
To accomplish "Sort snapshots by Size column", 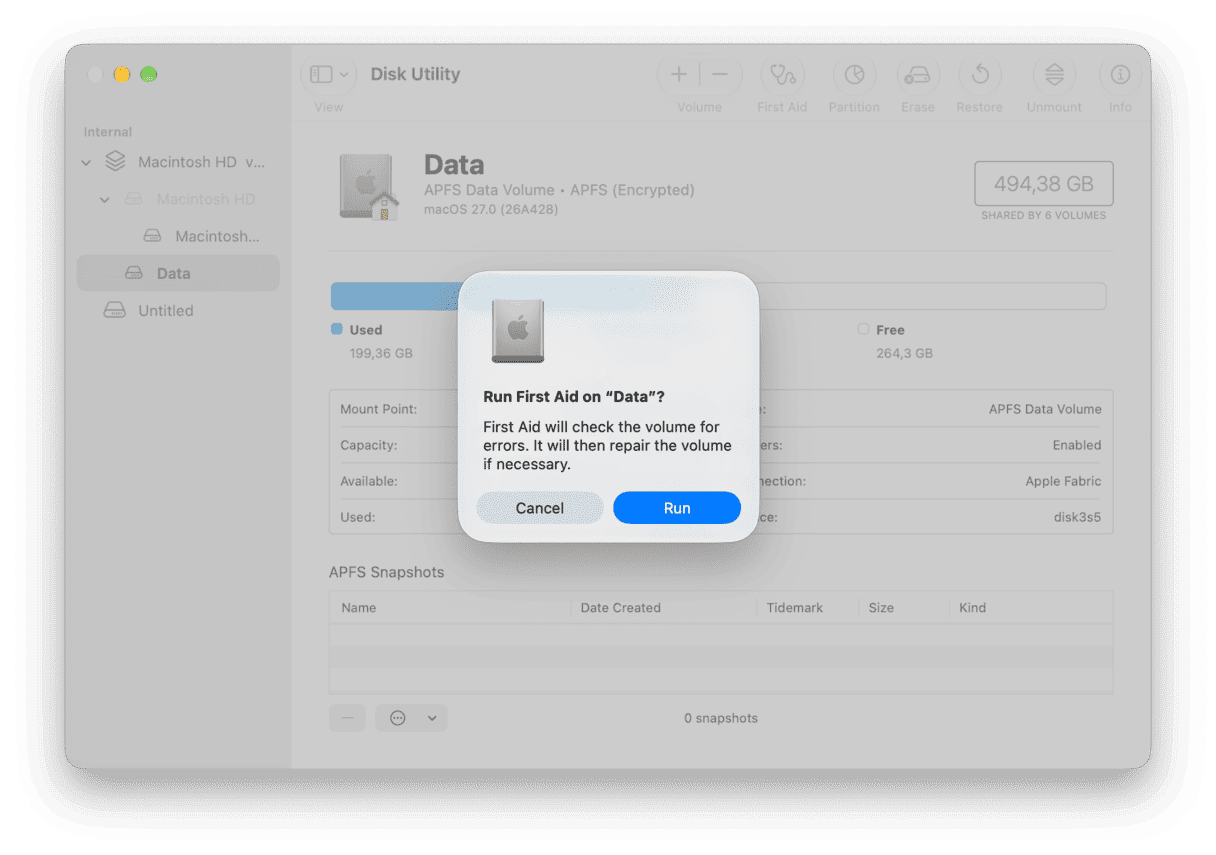I will coord(881,607).
